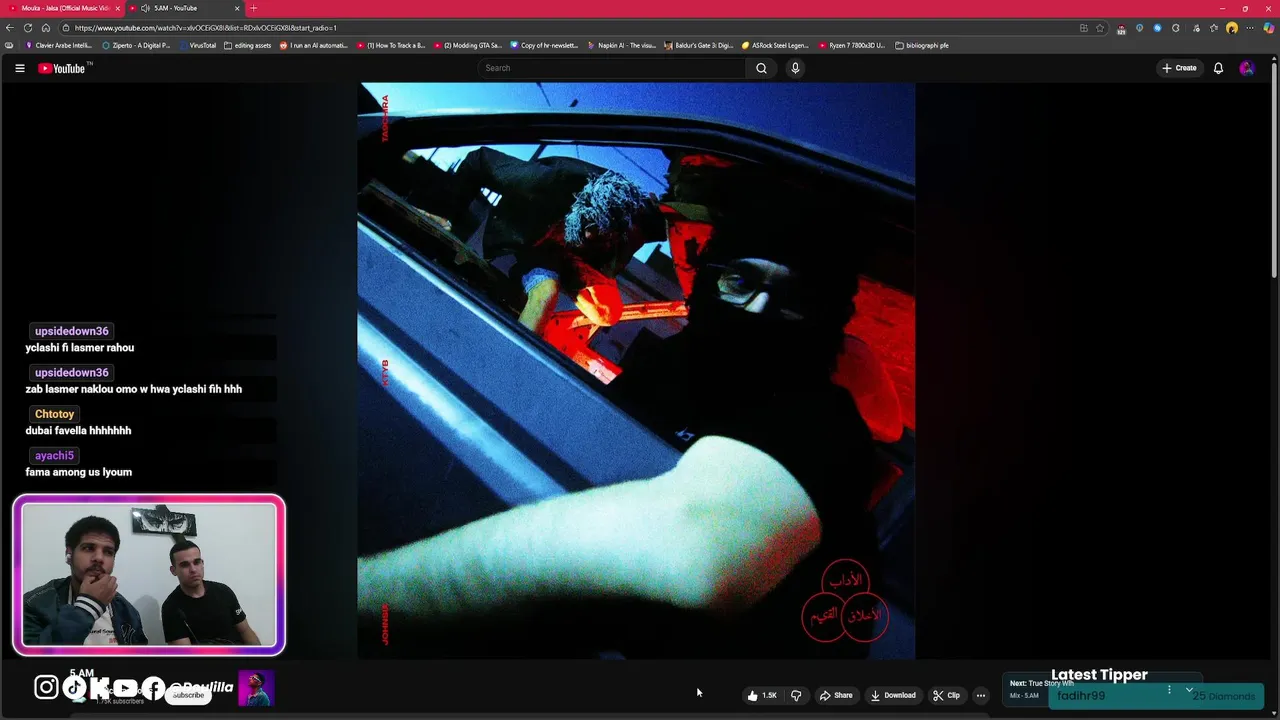This screenshot has width=1280, height=720.
Task: Open the red calendar extension icon
Action: (x=1121, y=28)
